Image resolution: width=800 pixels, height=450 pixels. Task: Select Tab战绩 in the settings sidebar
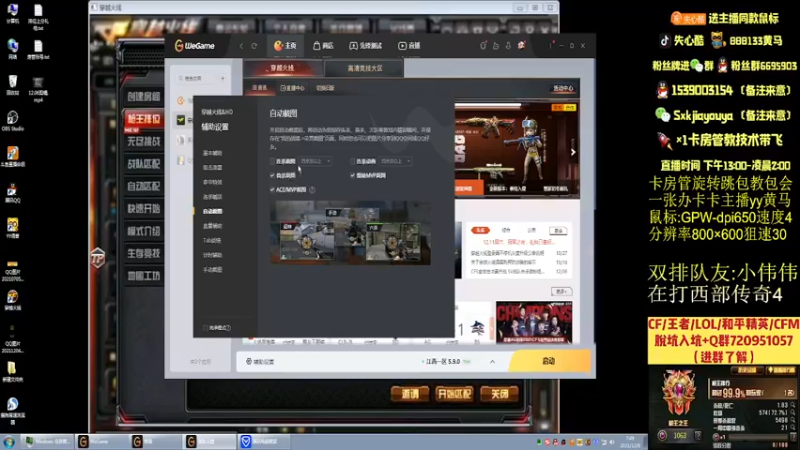[x=212, y=240]
